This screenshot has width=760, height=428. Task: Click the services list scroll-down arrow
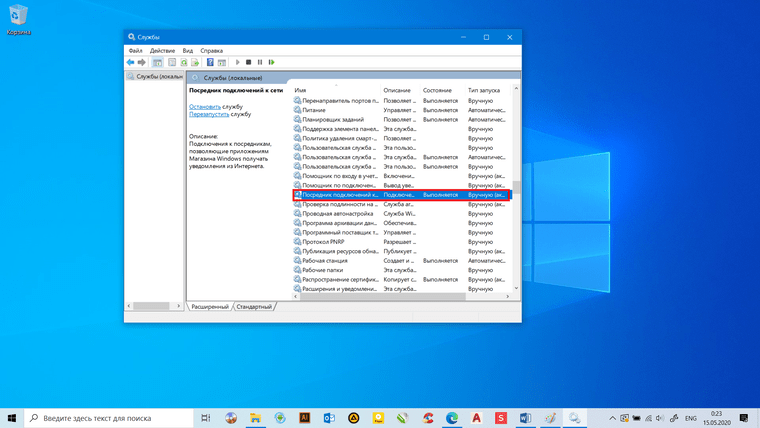point(516,288)
